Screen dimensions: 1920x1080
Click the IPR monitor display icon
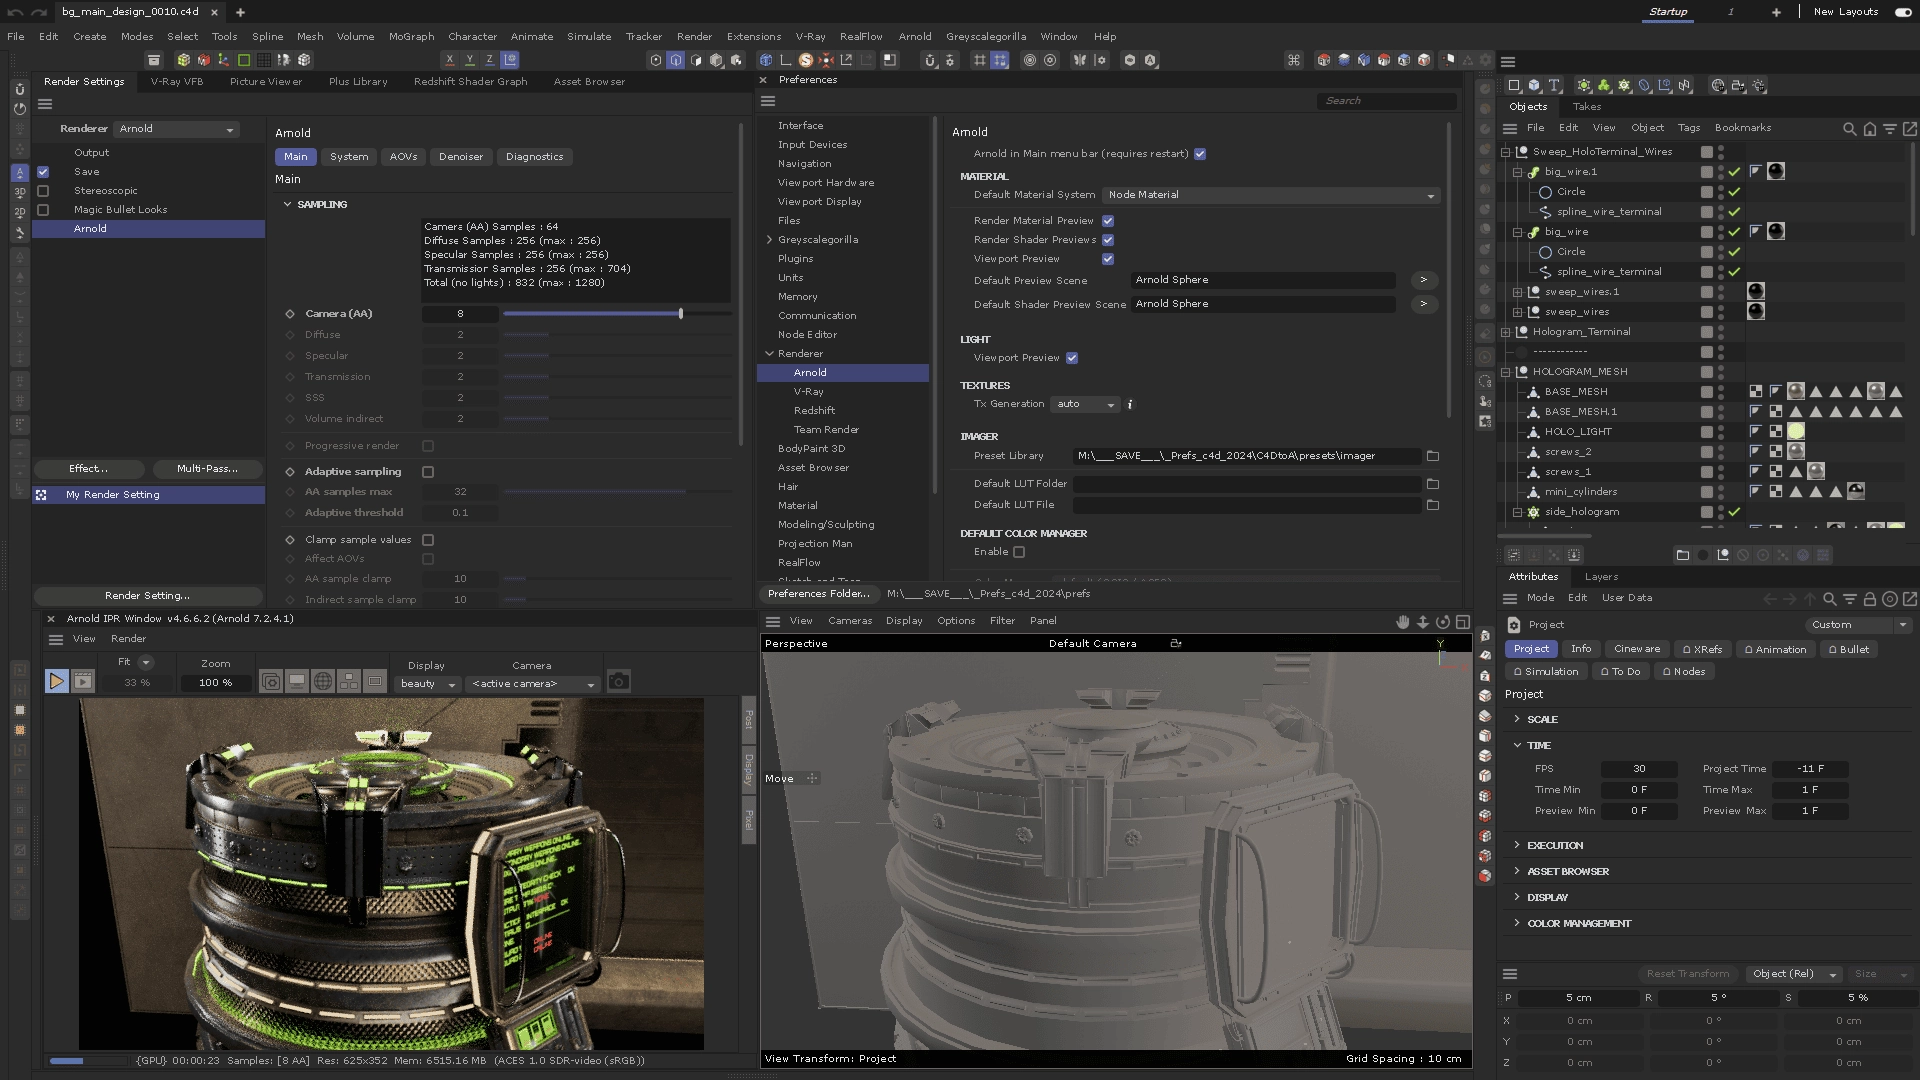click(x=297, y=682)
